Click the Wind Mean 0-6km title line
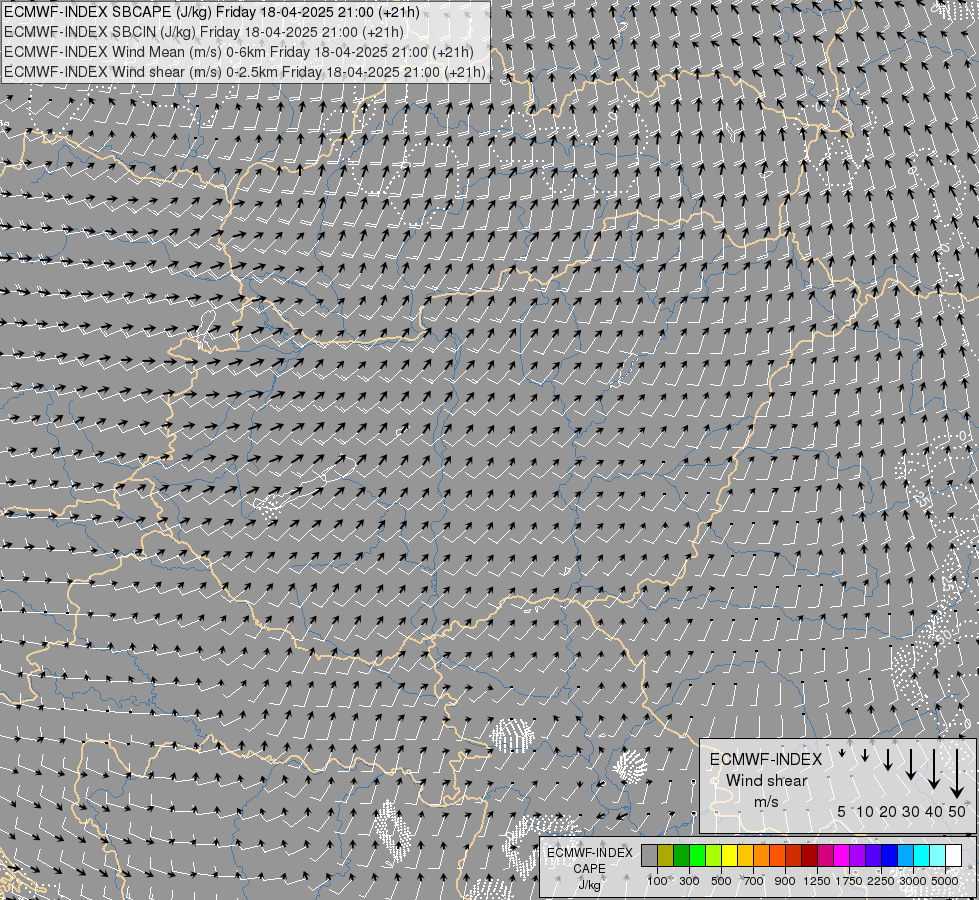 coord(239,52)
